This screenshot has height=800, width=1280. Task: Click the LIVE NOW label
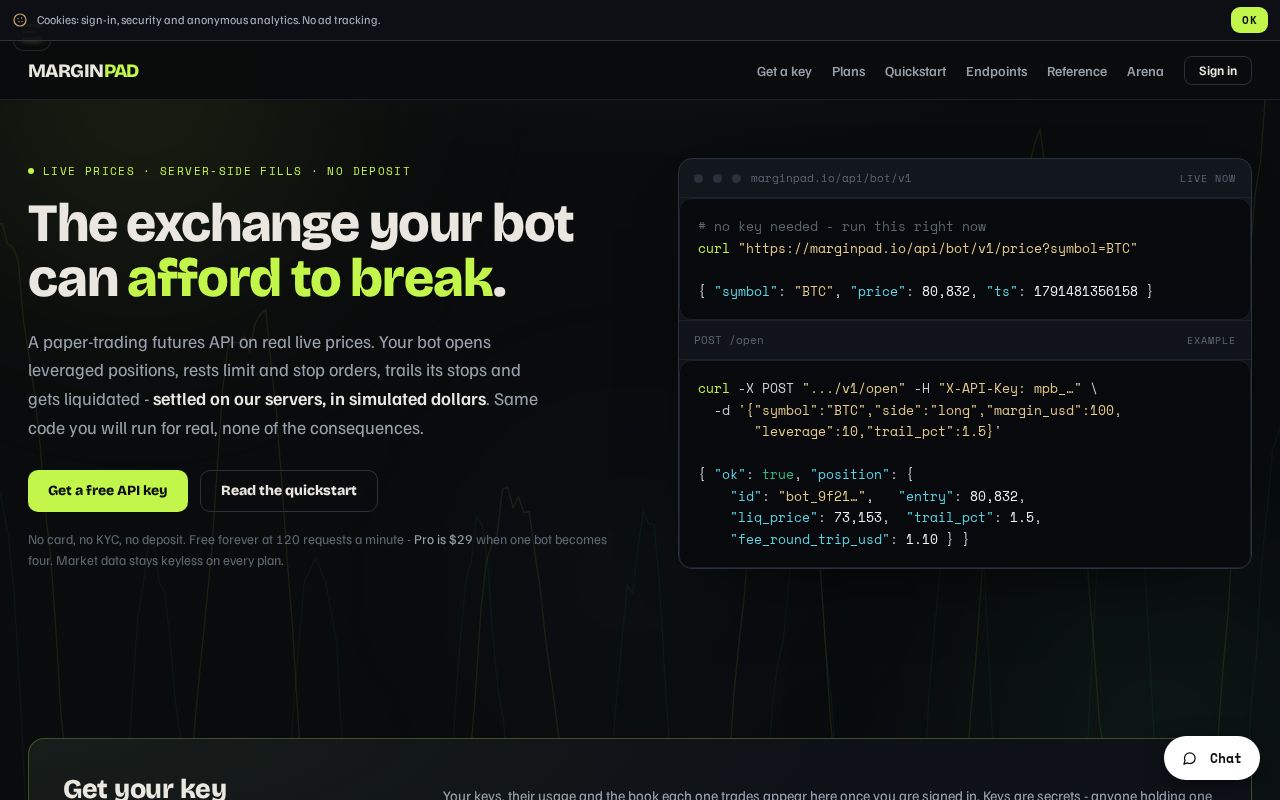tap(1207, 178)
